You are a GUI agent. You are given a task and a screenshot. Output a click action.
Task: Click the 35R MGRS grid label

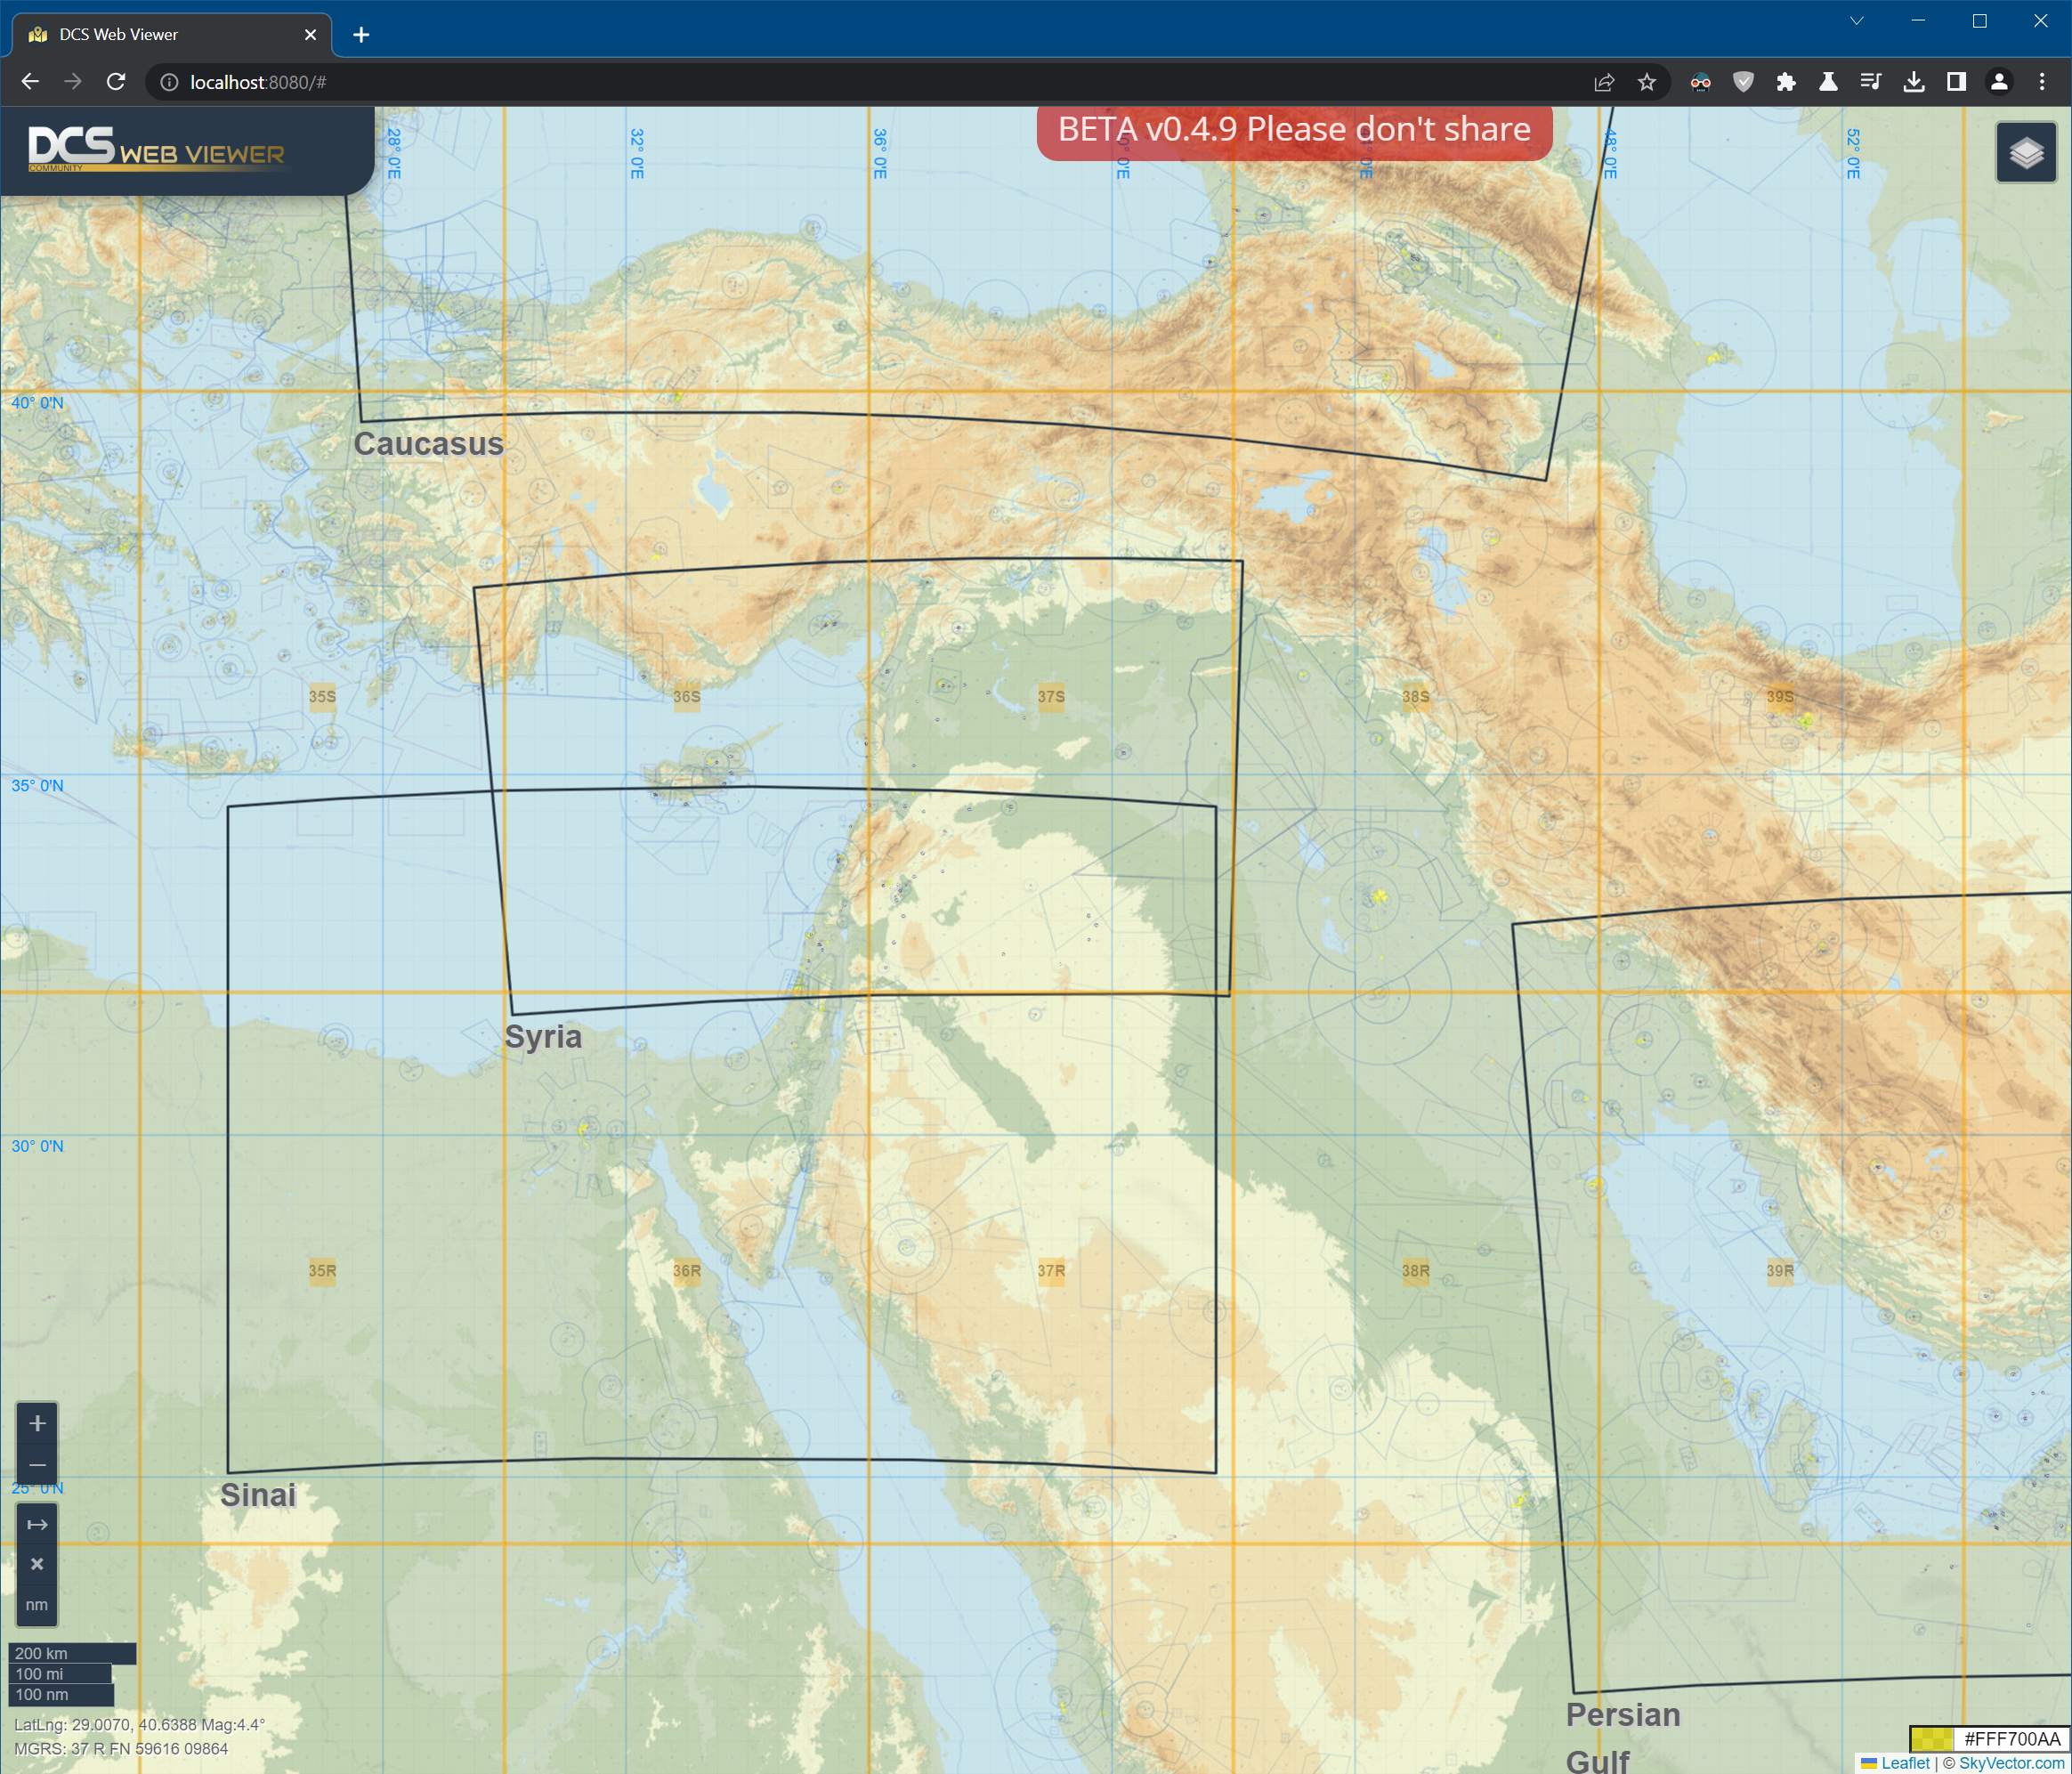pyautogui.click(x=322, y=1271)
